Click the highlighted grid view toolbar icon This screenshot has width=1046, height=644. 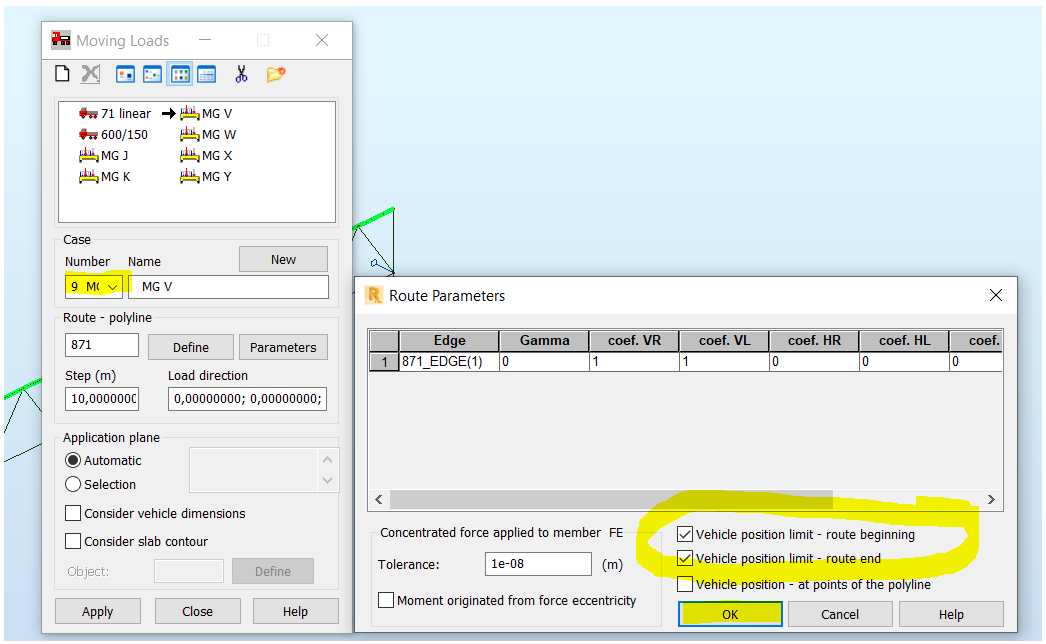coord(179,73)
